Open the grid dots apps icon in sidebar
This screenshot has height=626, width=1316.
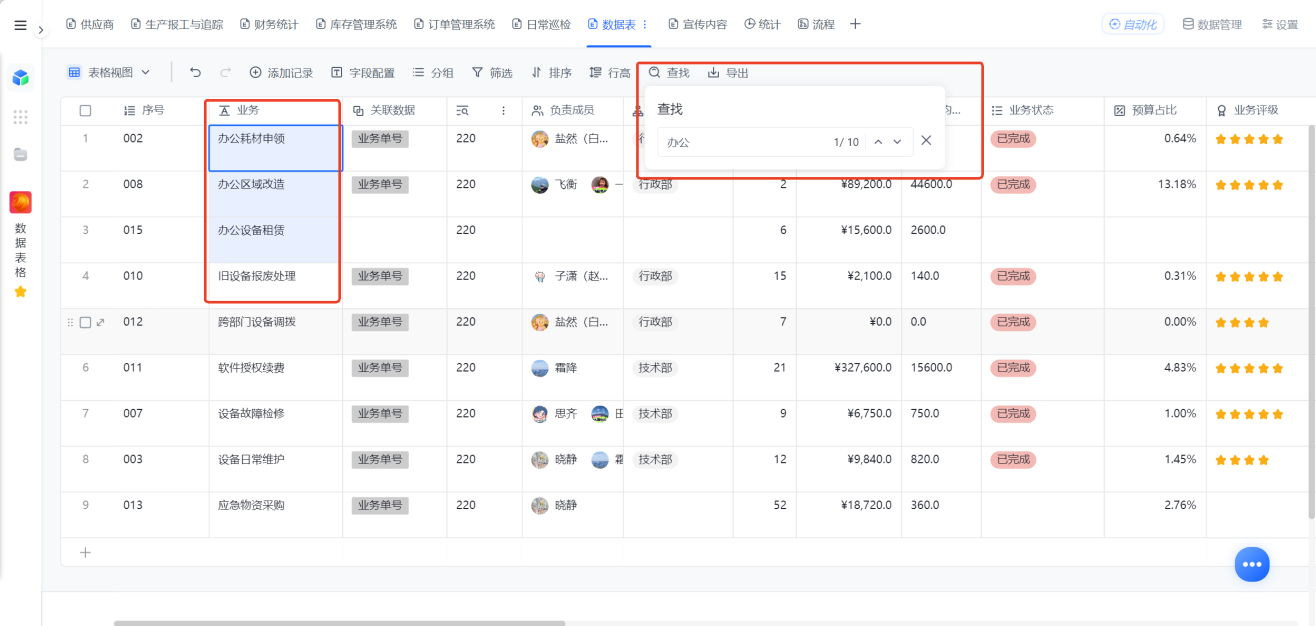coord(20,117)
